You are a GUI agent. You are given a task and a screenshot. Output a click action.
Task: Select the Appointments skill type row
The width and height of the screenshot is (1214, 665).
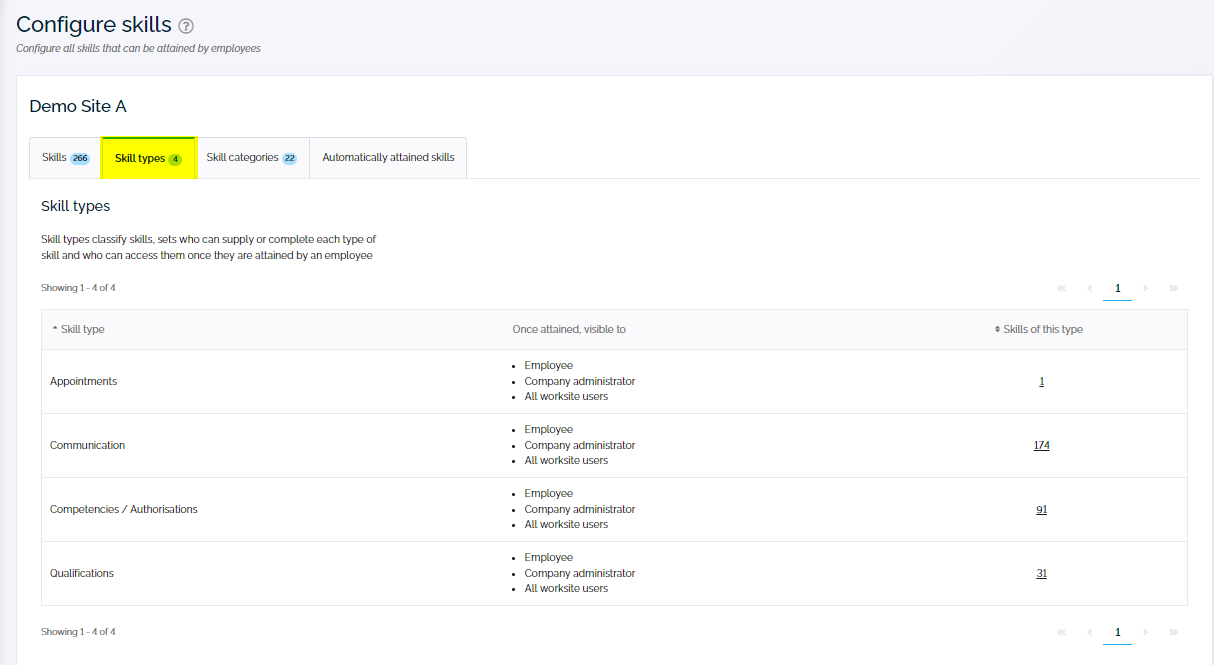[84, 381]
